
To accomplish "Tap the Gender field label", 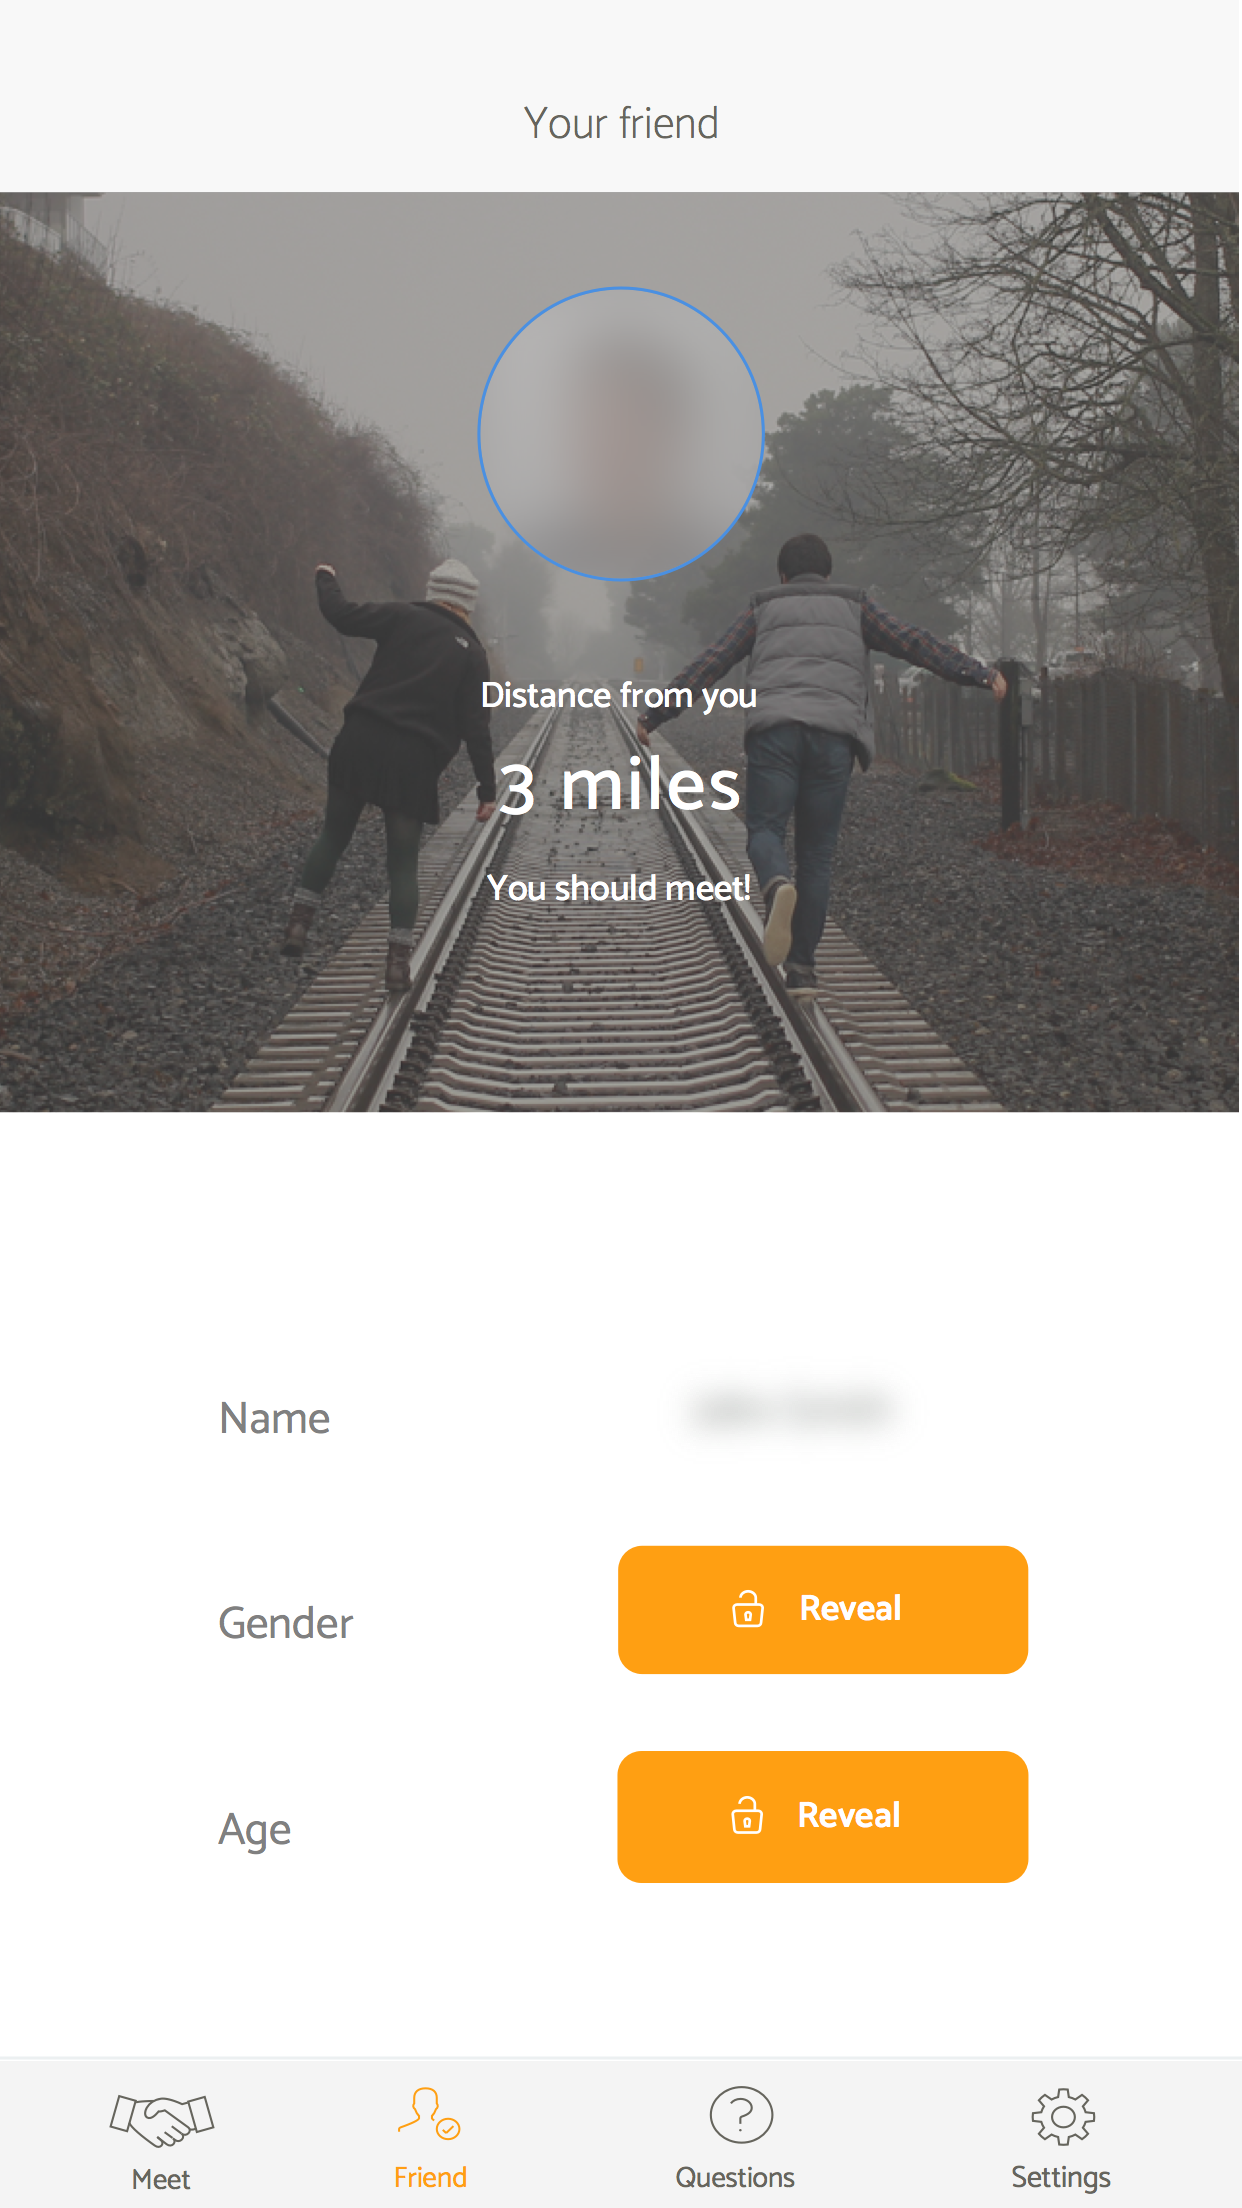I will pos(286,1623).
